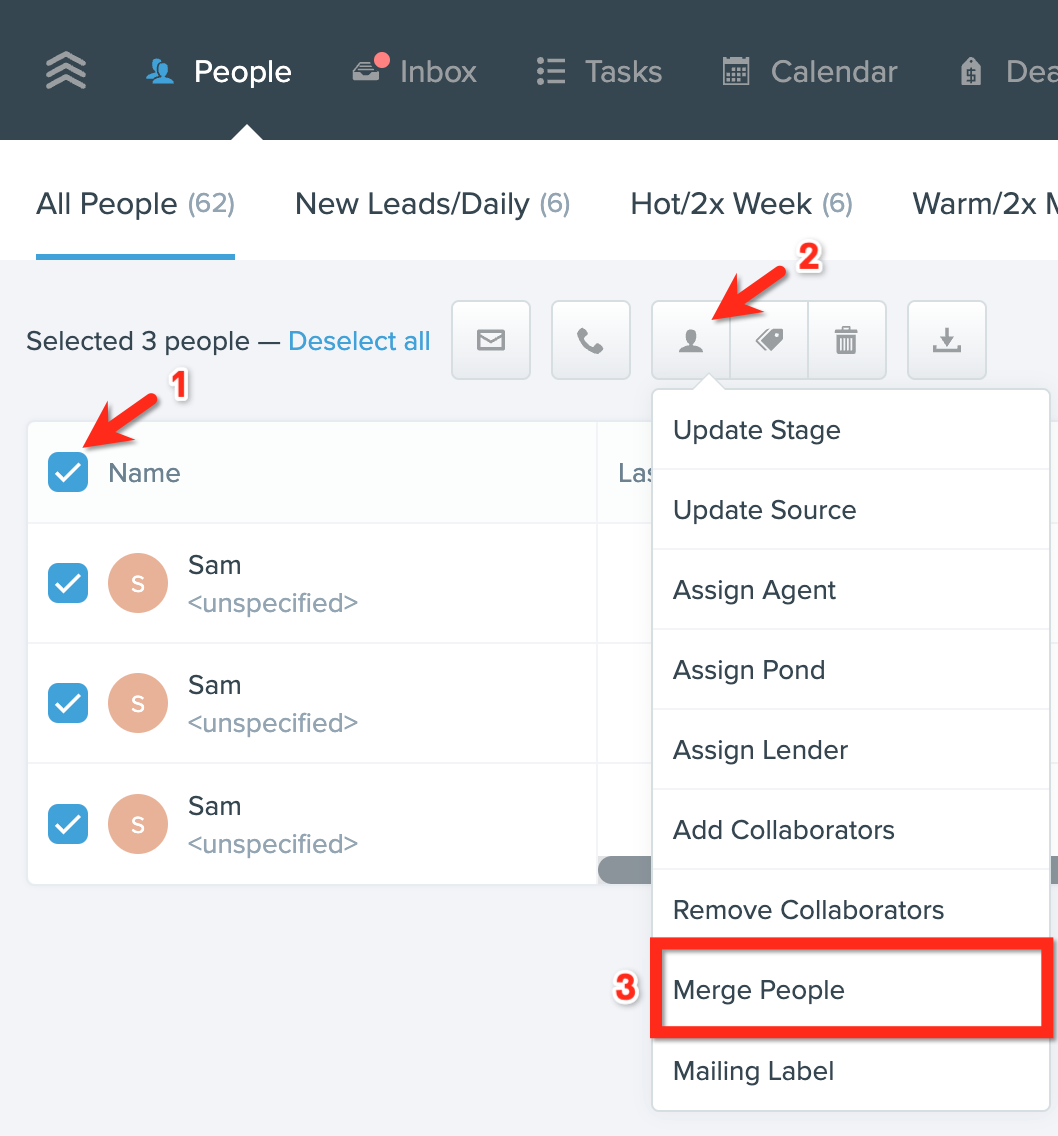
Task: Click the Tasks checklist icon
Action: (x=550, y=70)
